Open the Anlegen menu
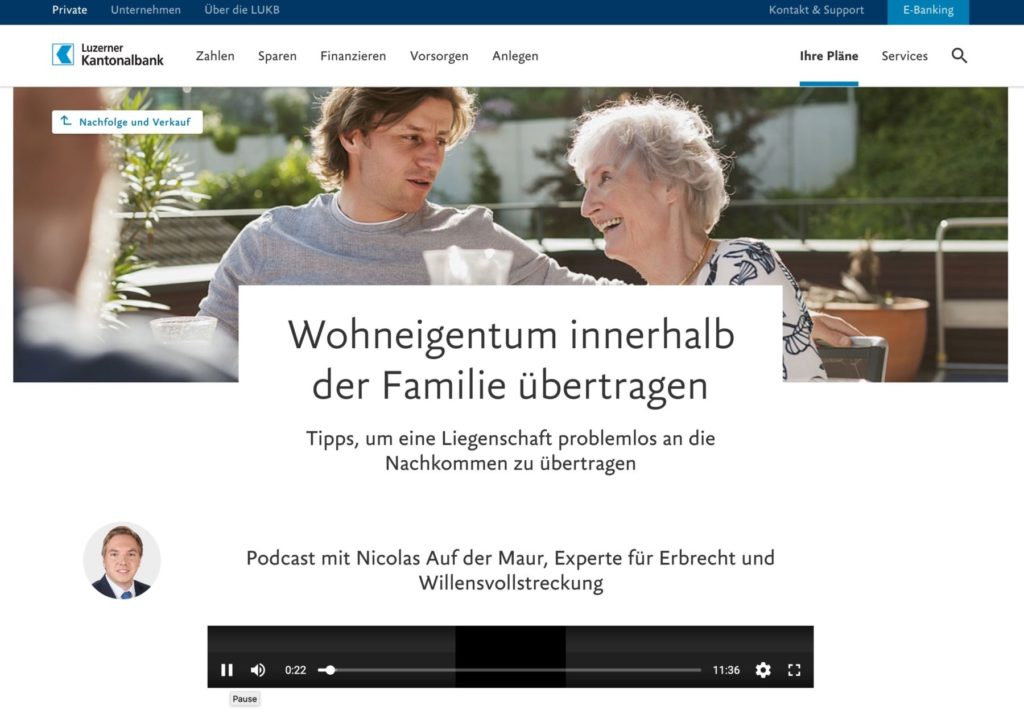The width and height of the screenshot is (1024, 726). coord(515,56)
